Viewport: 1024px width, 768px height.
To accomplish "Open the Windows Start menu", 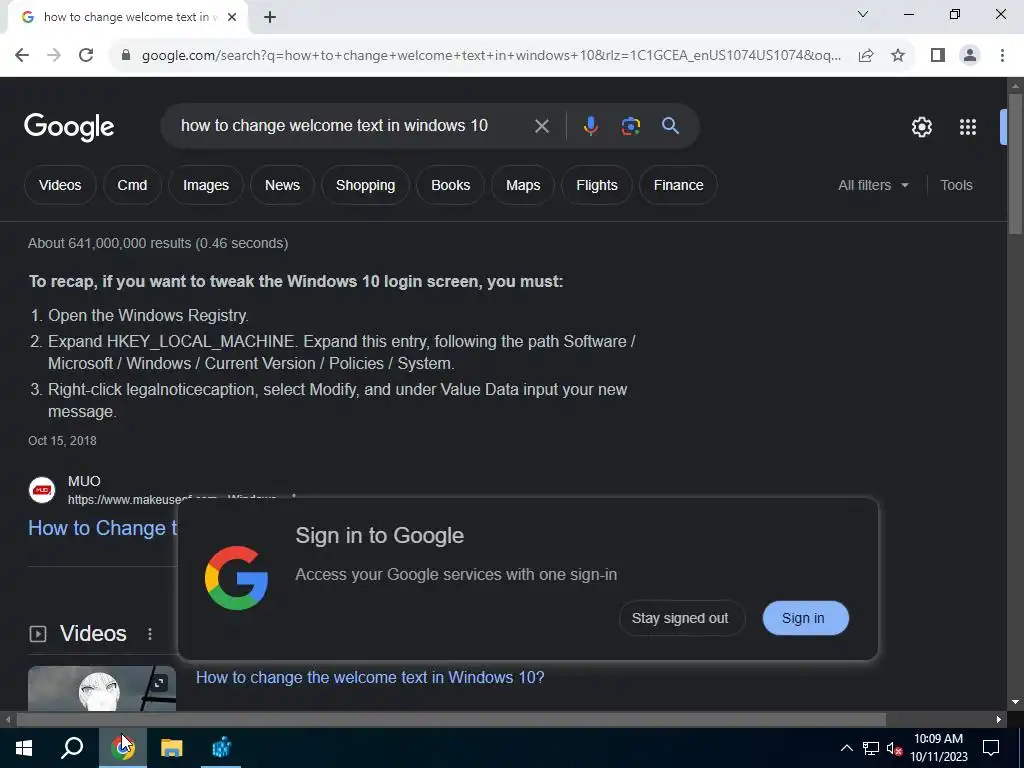I will click(24, 747).
